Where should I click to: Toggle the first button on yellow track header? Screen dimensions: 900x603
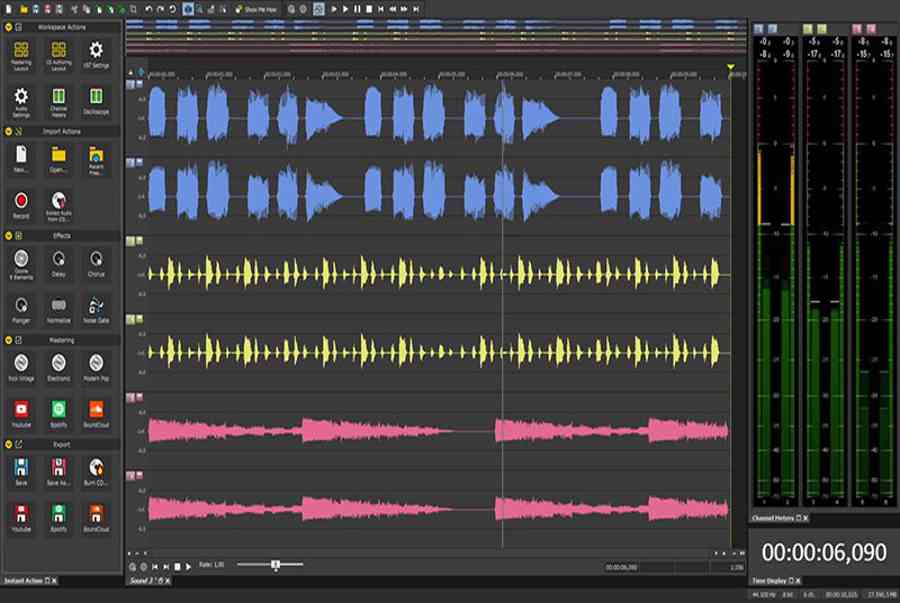click(132, 241)
